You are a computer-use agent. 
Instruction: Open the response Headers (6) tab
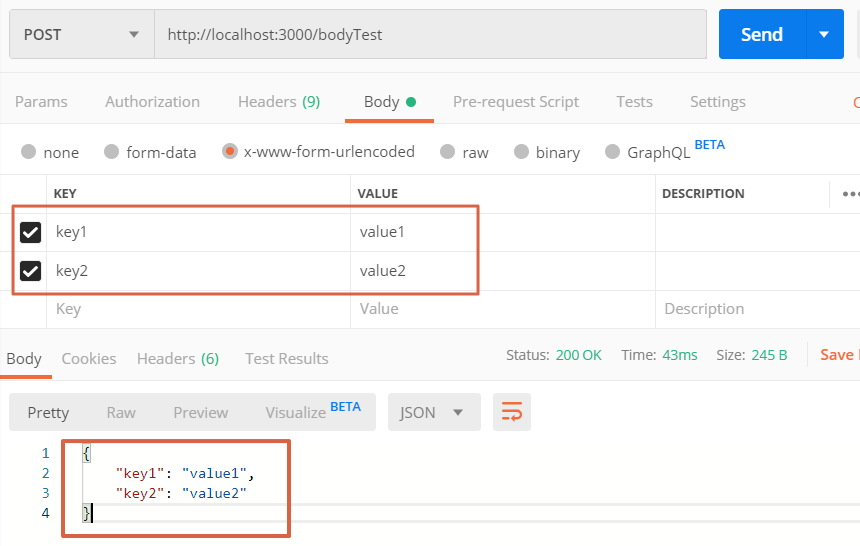[x=178, y=358]
